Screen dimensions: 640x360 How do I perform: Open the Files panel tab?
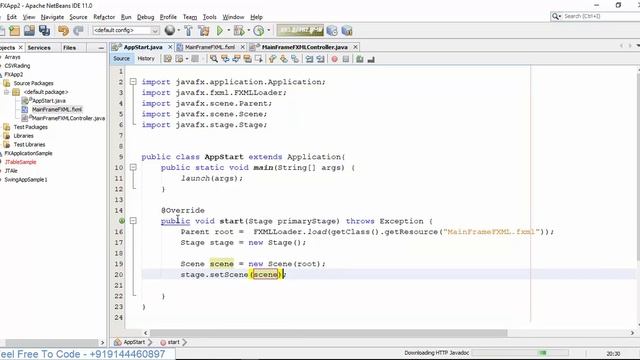(69, 48)
